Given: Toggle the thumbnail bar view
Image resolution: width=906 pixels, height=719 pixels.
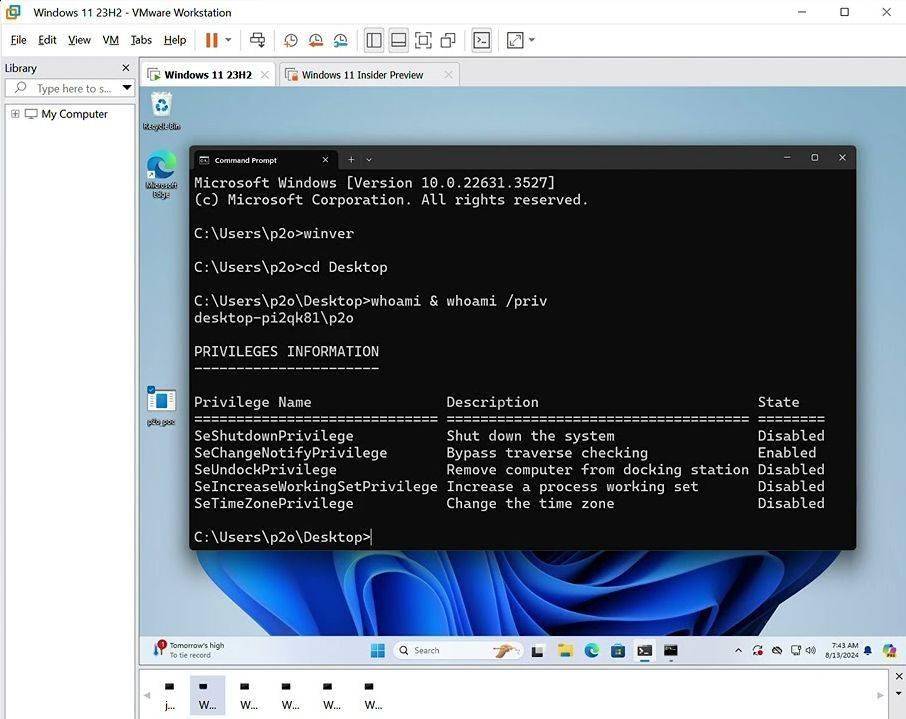Looking at the screenshot, I should pyautogui.click(x=398, y=40).
